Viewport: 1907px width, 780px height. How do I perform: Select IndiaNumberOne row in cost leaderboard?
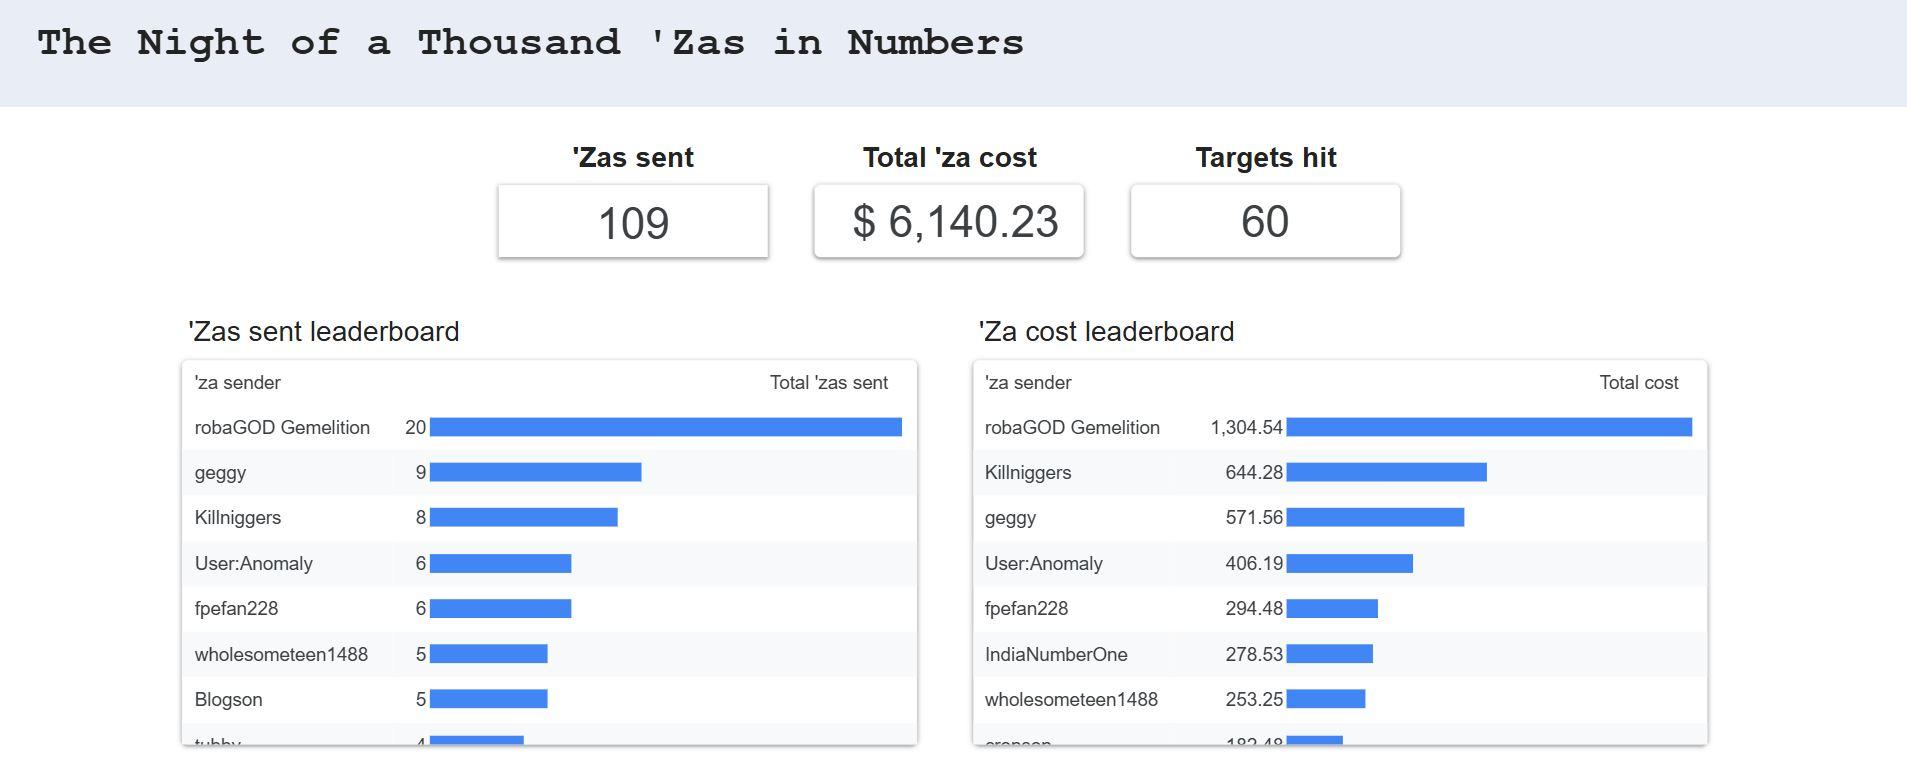point(1056,655)
